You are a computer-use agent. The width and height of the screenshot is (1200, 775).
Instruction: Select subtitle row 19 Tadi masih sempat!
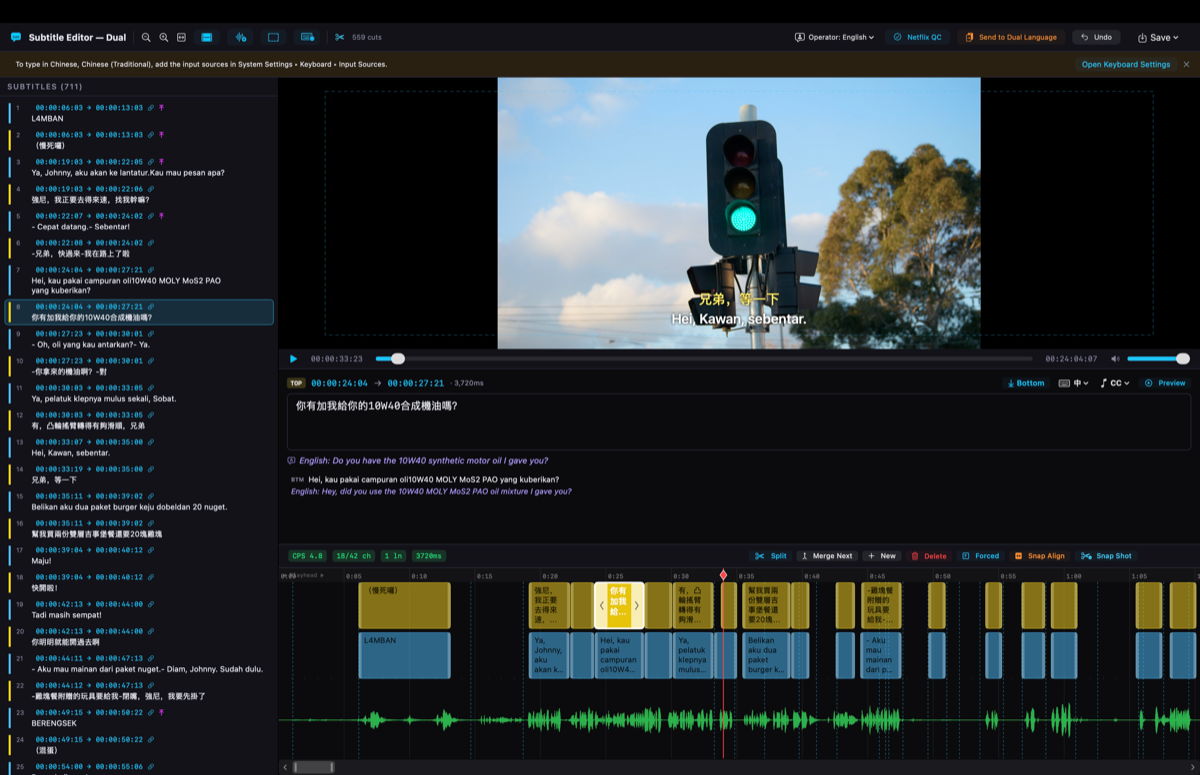tap(139, 609)
